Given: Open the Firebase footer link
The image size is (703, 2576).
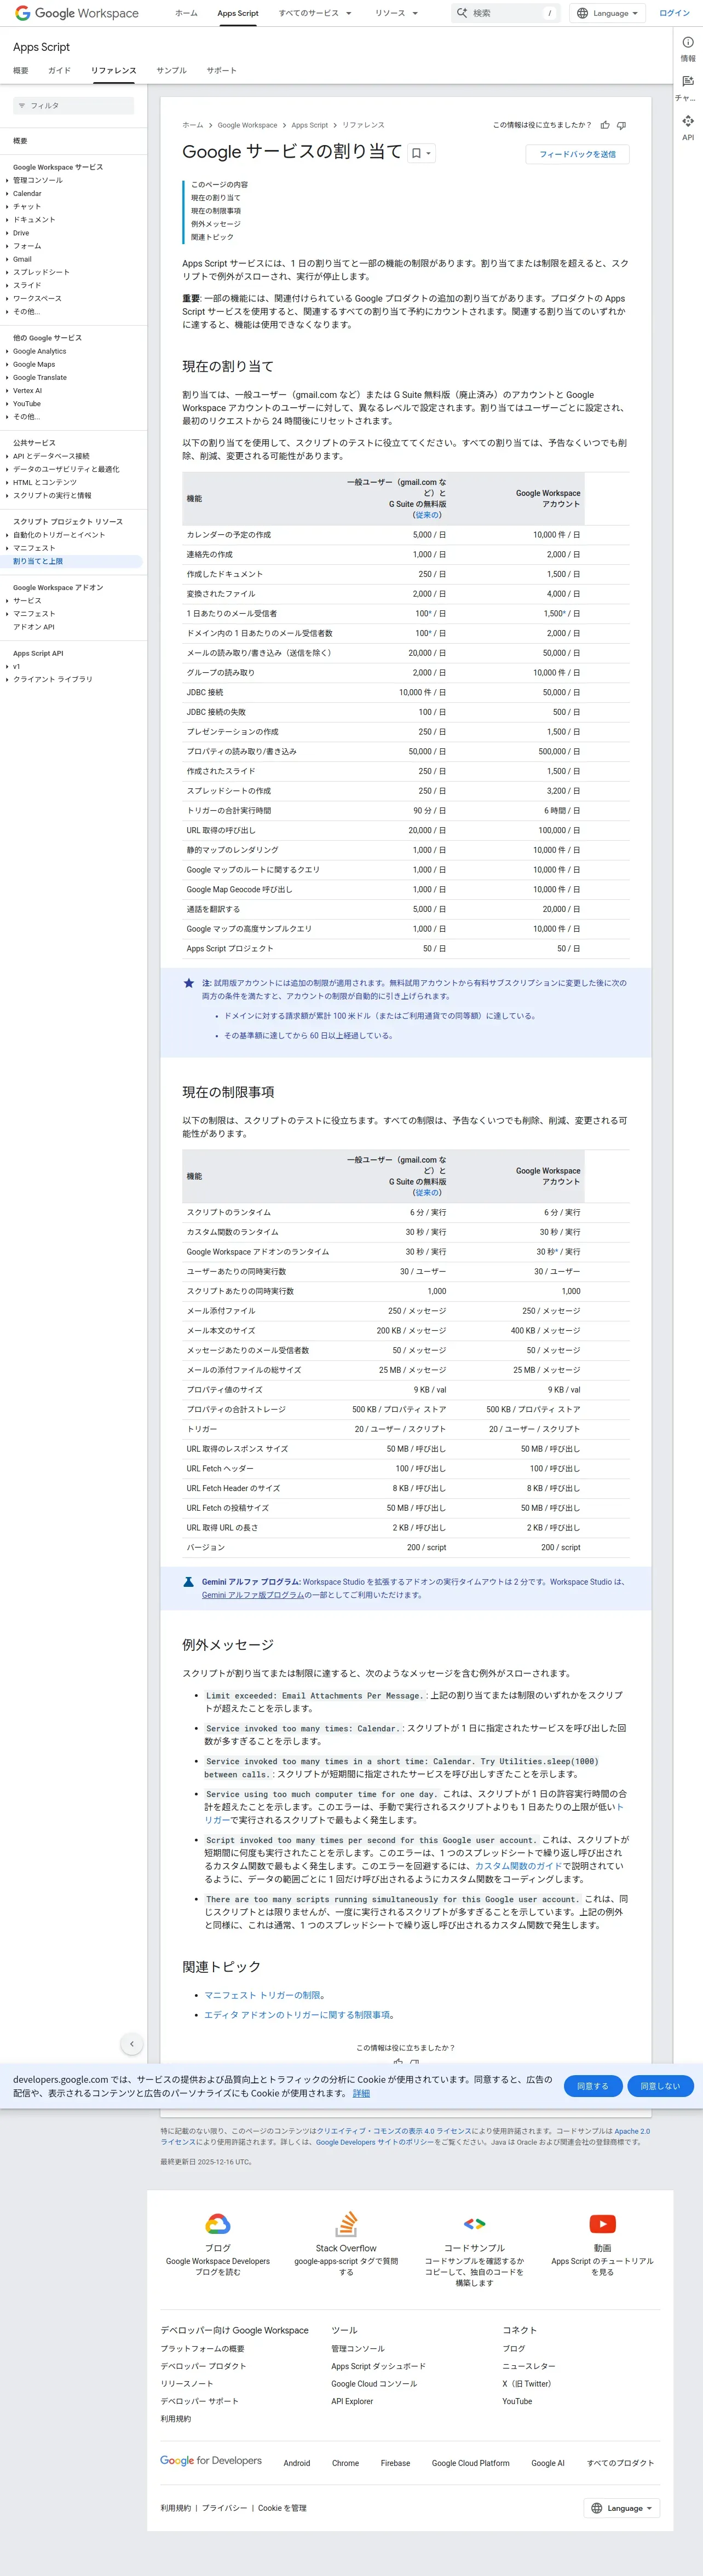Looking at the screenshot, I should coord(395,2463).
